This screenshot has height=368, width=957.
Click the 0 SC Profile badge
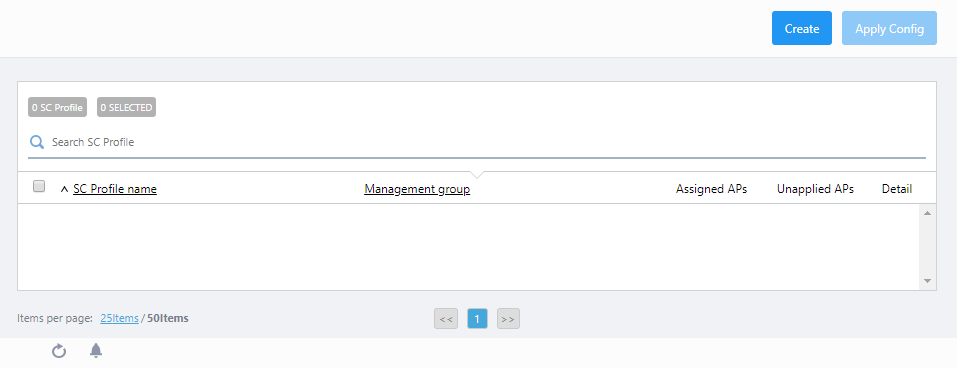click(x=57, y=107)
